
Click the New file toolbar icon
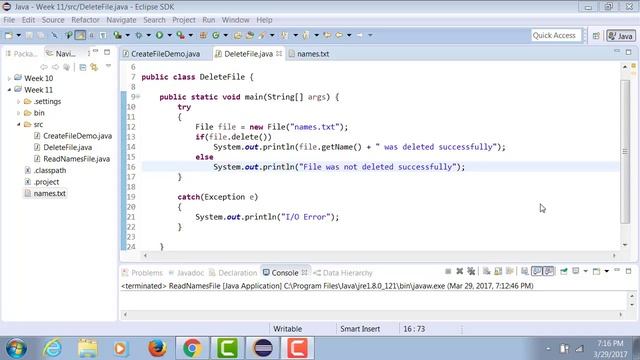click(9, 36)
